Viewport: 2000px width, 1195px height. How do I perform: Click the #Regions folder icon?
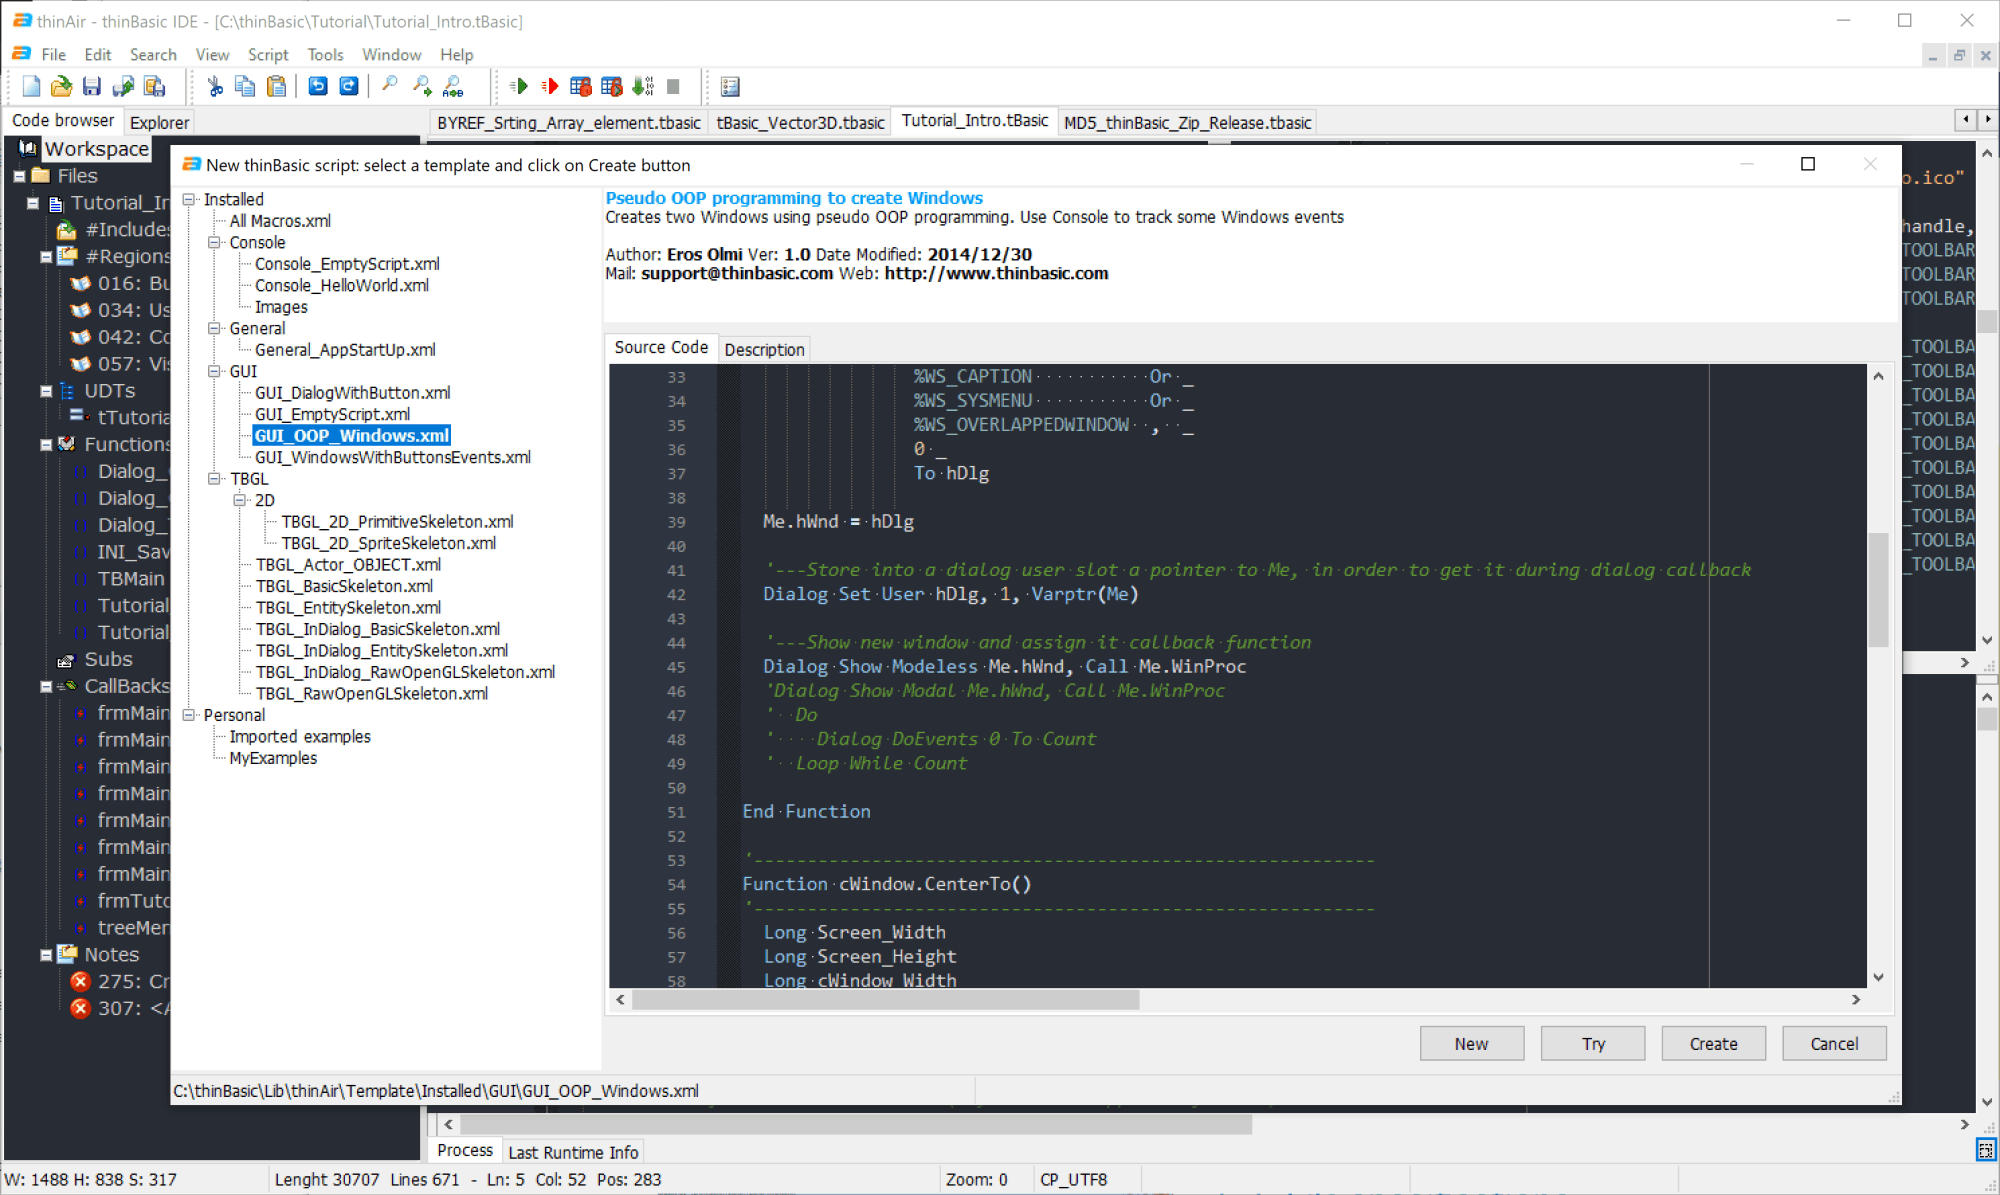[67, 256]
